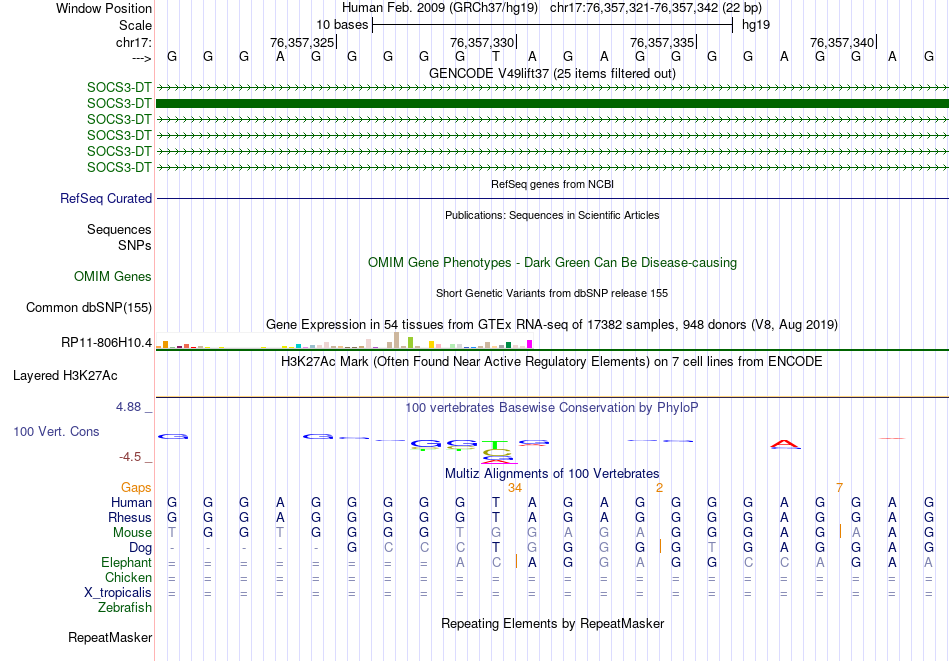Click the RP11-806H10.4 GTEx label
Viewport: 950px width, 661px height.
[107, 342]
